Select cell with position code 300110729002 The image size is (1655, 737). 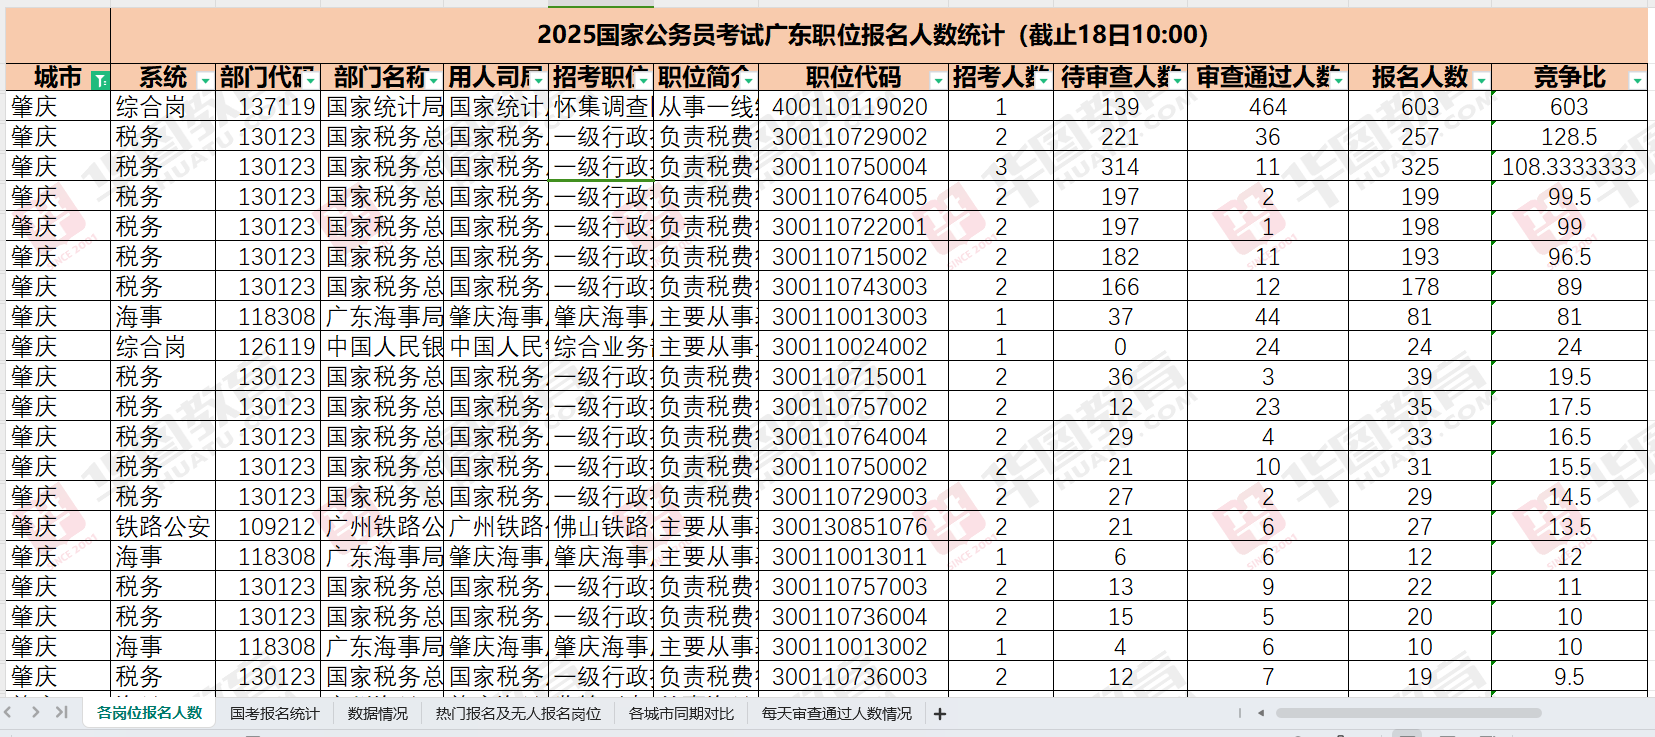(x=853, y=137)
